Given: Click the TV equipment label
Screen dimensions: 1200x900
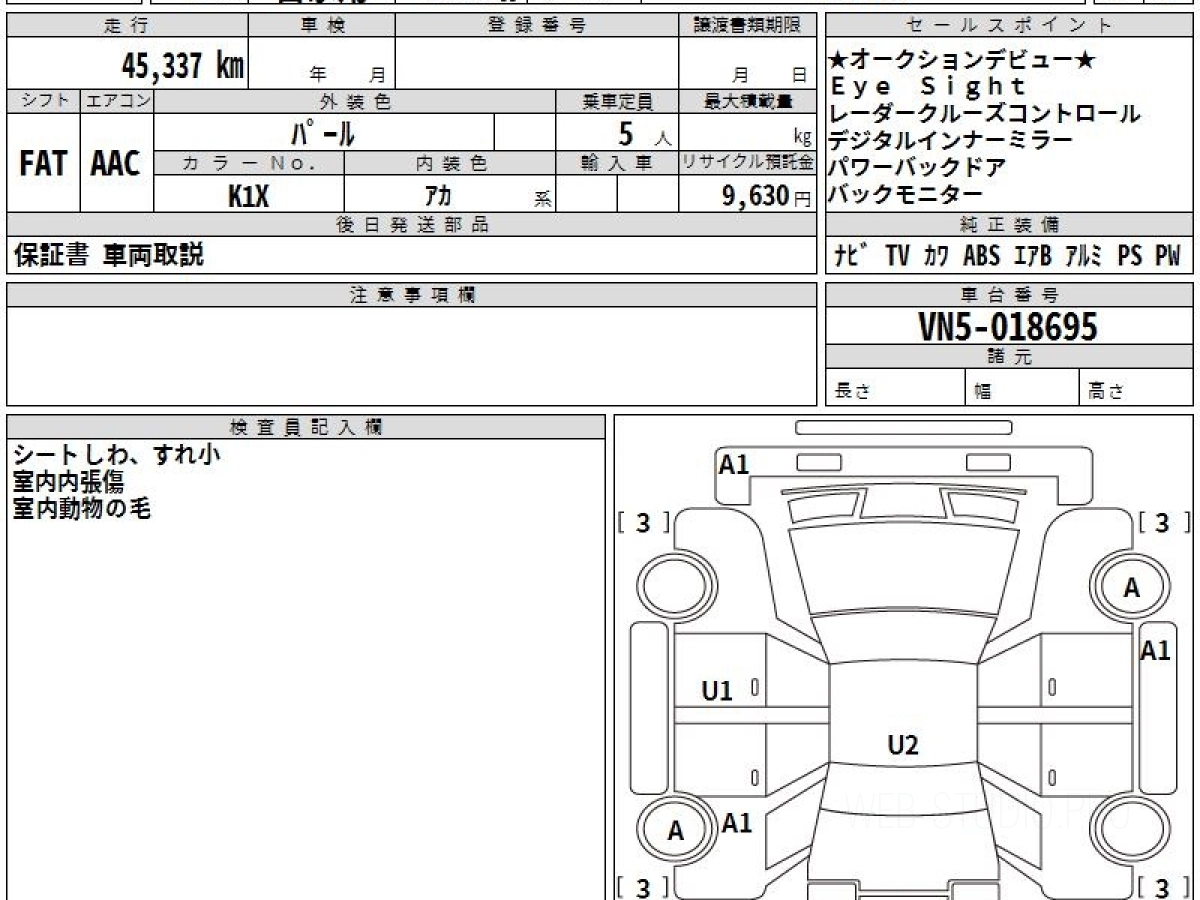Looking at the screenshot, I should point(897,256).
